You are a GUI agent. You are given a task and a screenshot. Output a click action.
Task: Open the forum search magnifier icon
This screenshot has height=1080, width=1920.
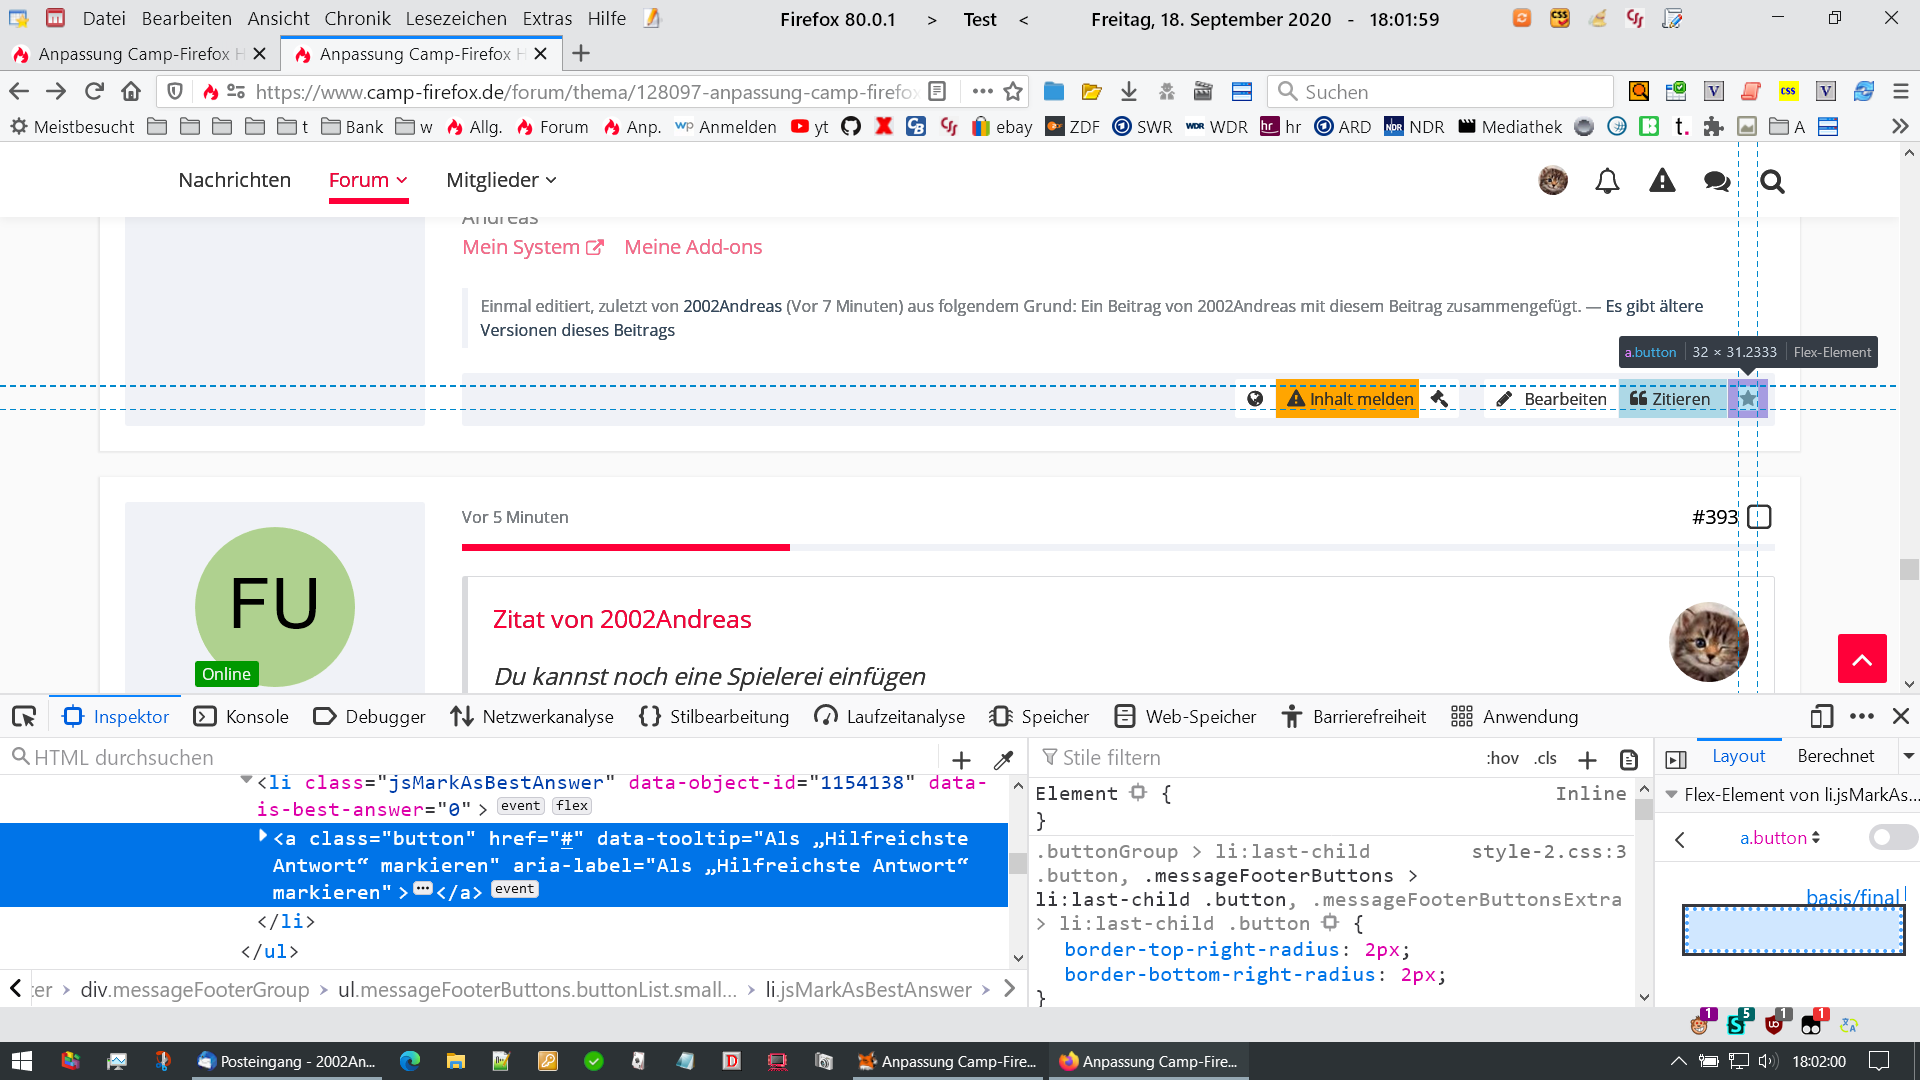tap(1772, 181)
